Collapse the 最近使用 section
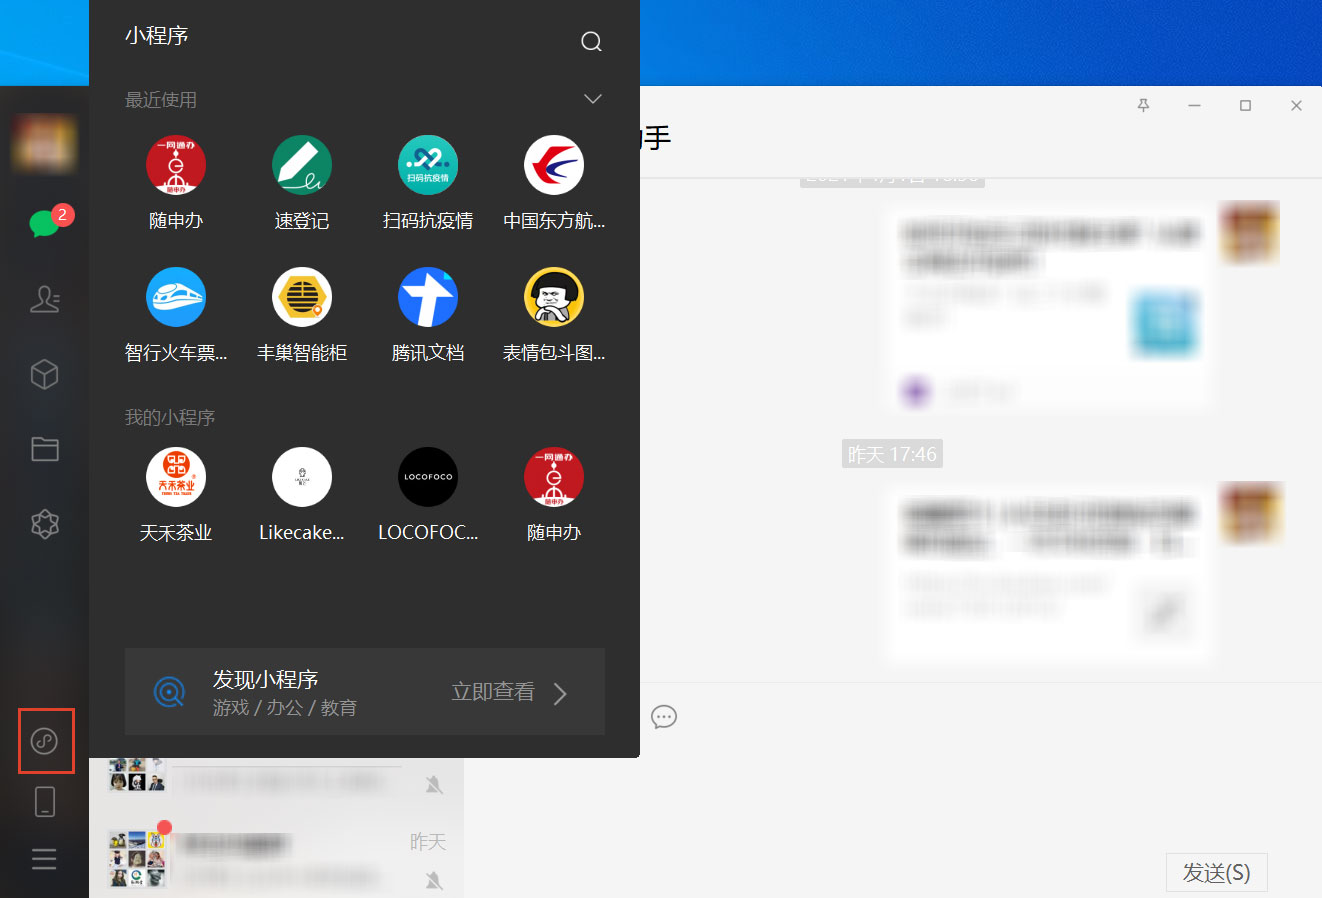This screenshot has width=1322, height=898. (592, 99)
